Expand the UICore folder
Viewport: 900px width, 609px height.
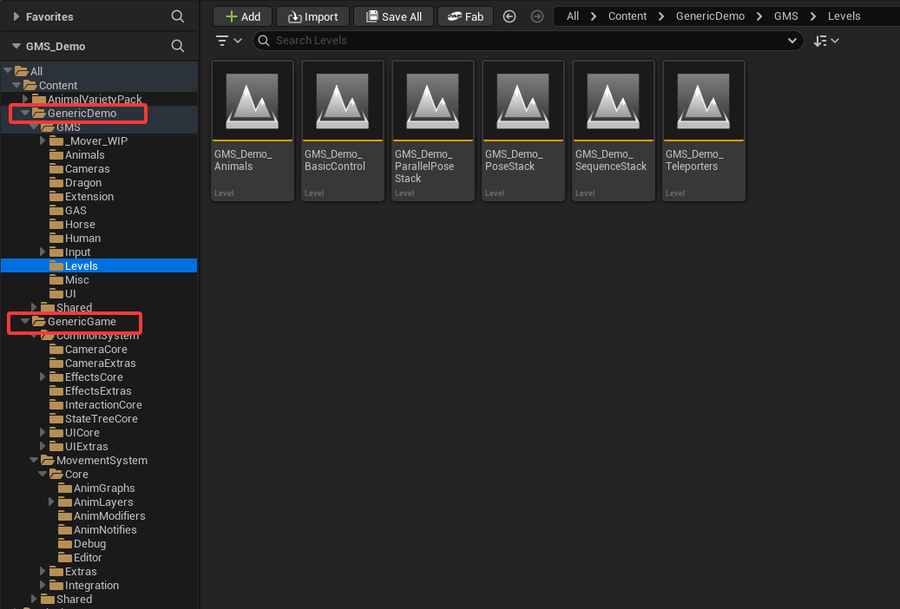tap(42, 432)
